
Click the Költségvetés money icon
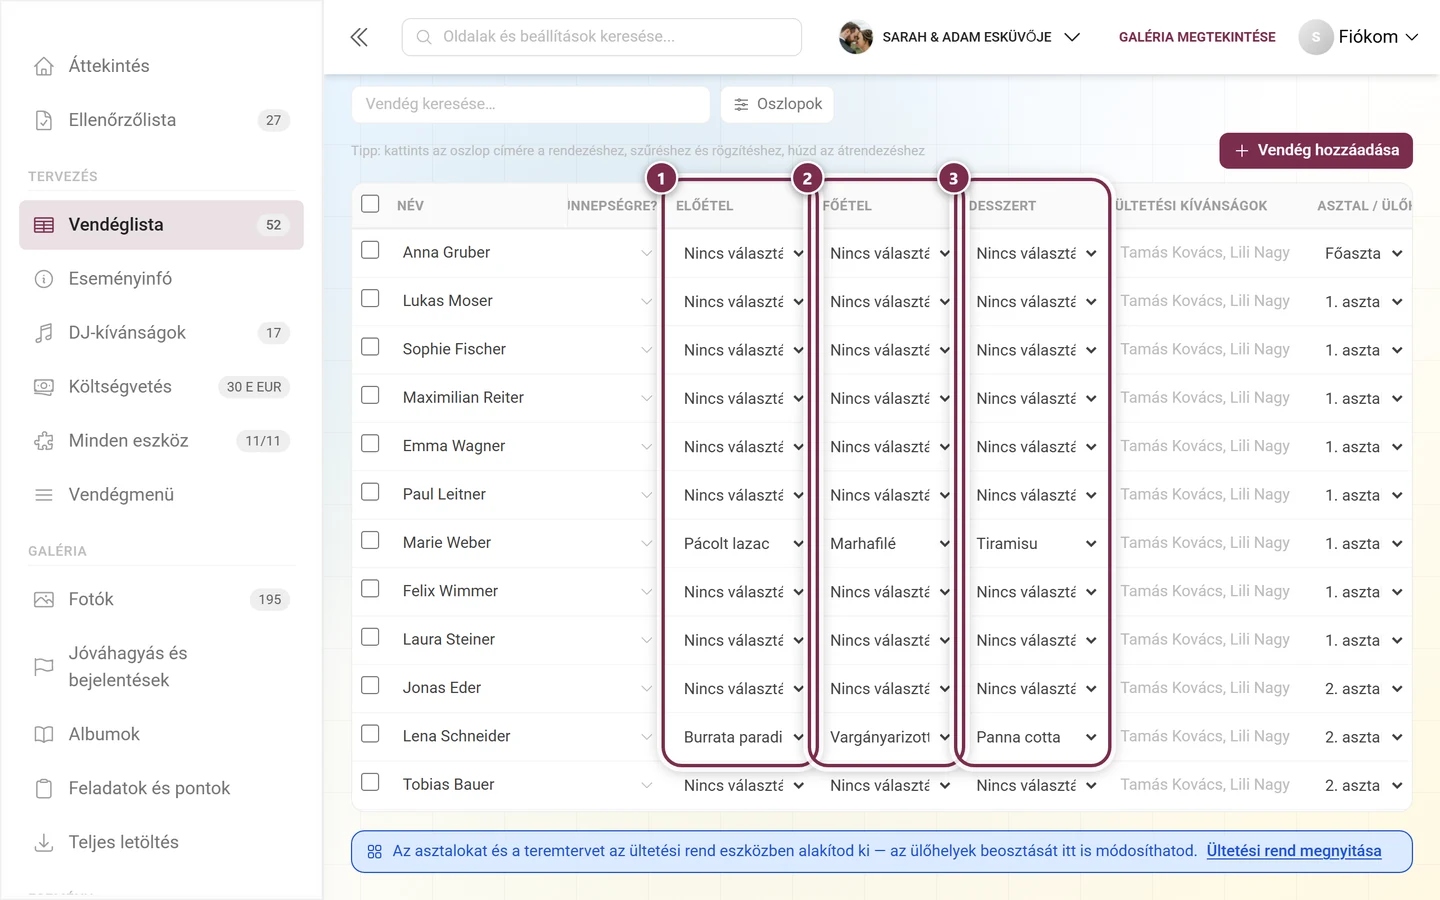pos(44,387)
